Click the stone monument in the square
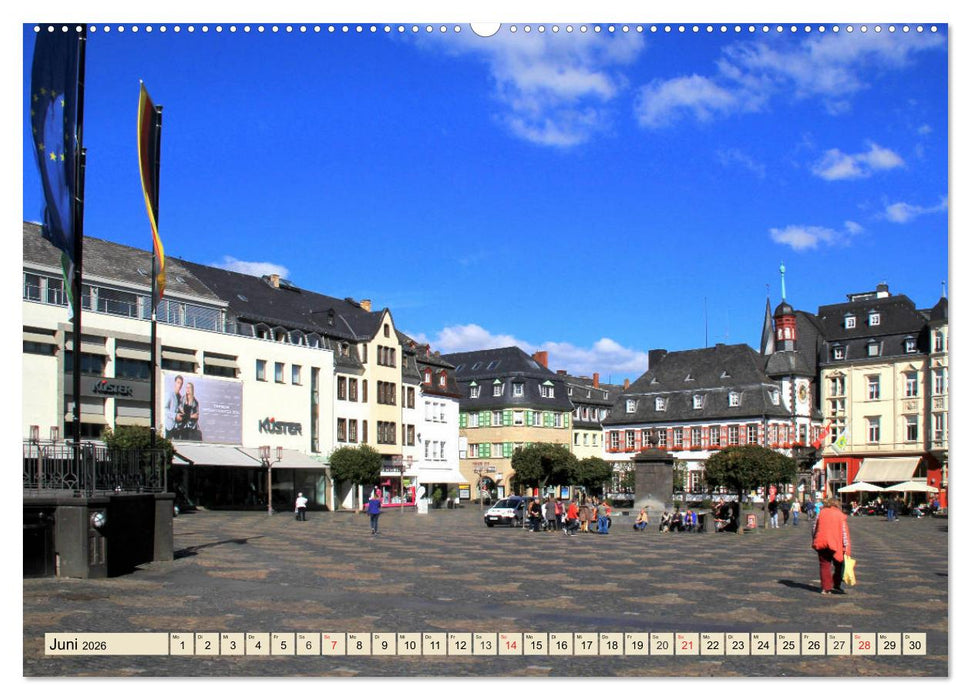This screenshot has height=700, width=971. (653, 478)
